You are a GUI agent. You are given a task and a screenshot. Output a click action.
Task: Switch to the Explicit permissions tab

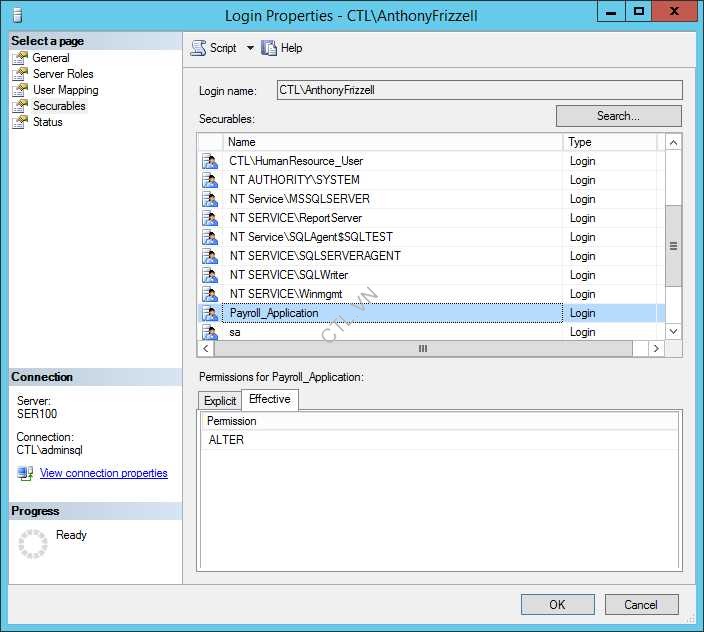(x=220, y=401)
